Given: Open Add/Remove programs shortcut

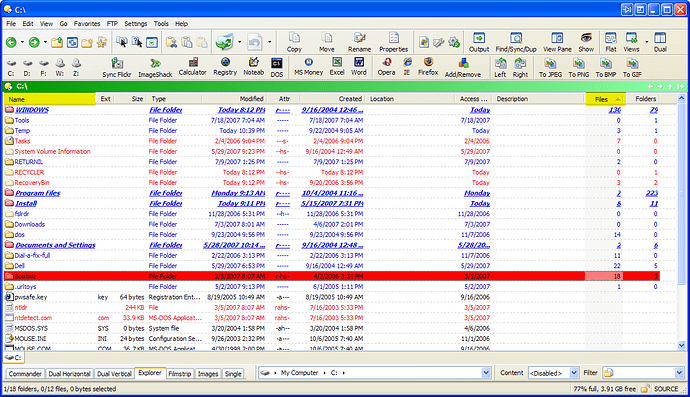Looking at the screenshot, I should (462, 68).
